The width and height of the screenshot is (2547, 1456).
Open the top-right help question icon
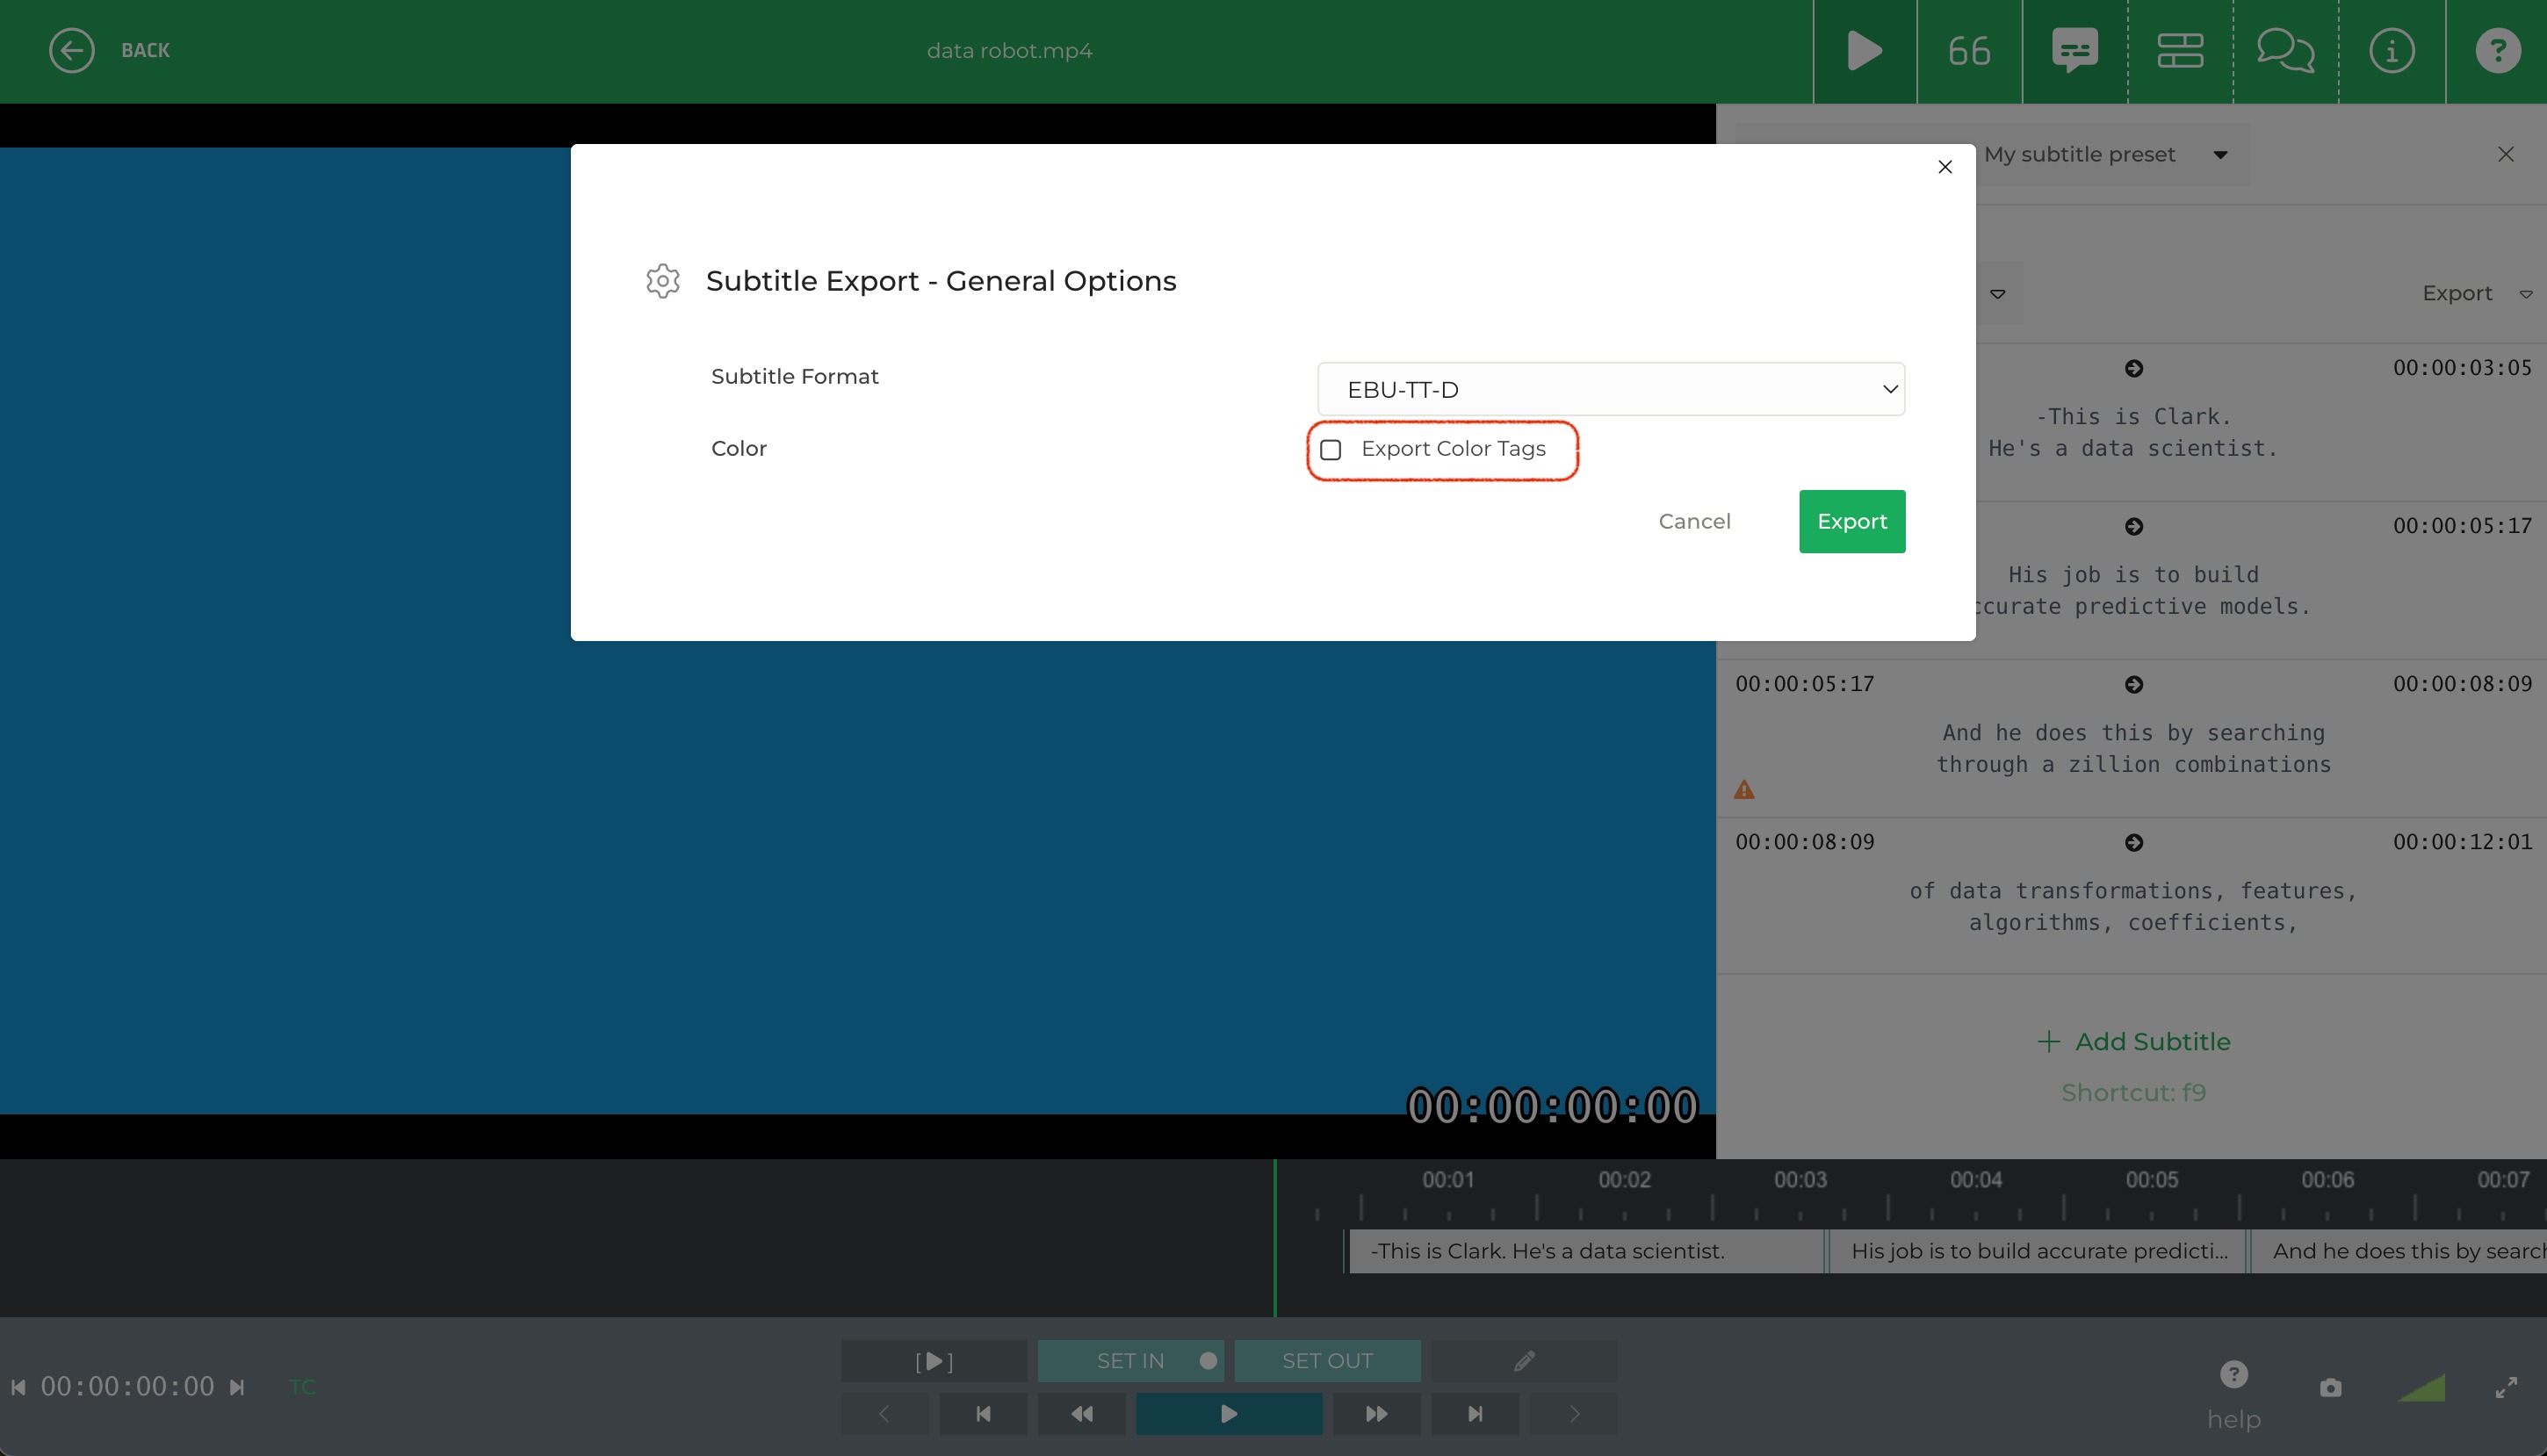(2497, 51)
